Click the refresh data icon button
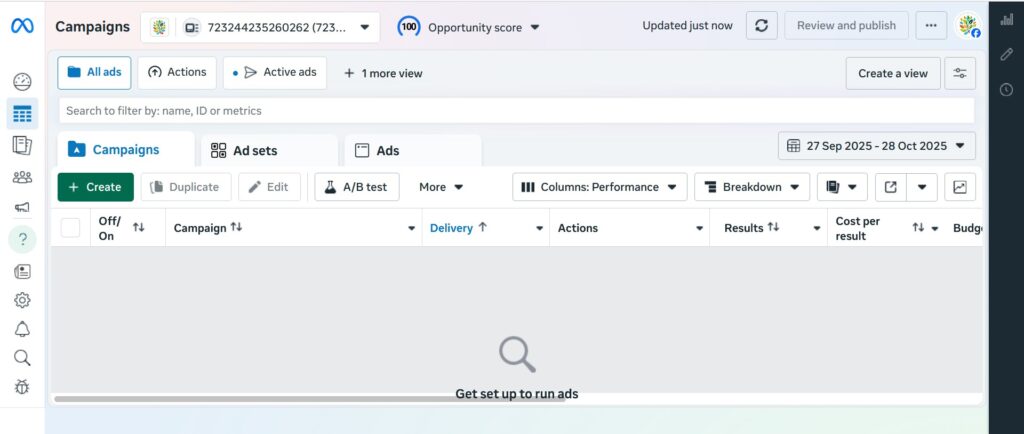The width and height of the screenshot is (1024, 434). point(761,26)
